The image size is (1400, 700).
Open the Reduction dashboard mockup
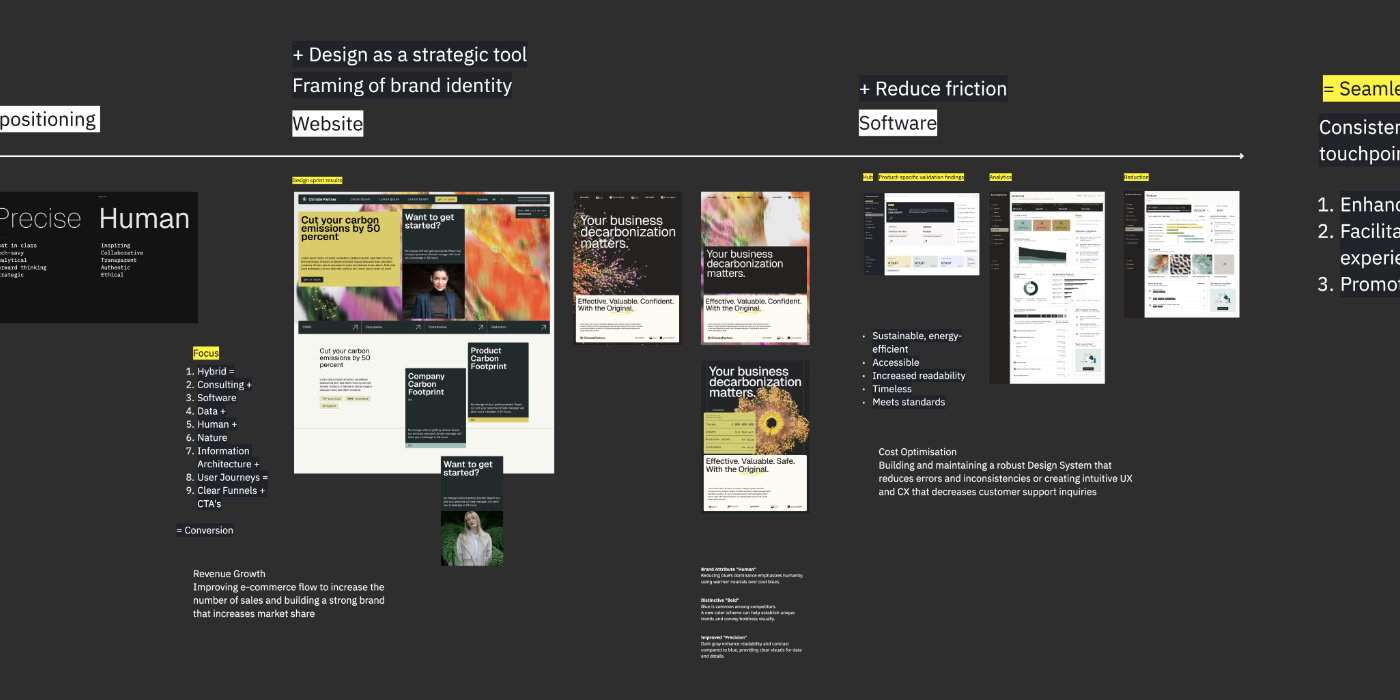(x=1181, y=254)
